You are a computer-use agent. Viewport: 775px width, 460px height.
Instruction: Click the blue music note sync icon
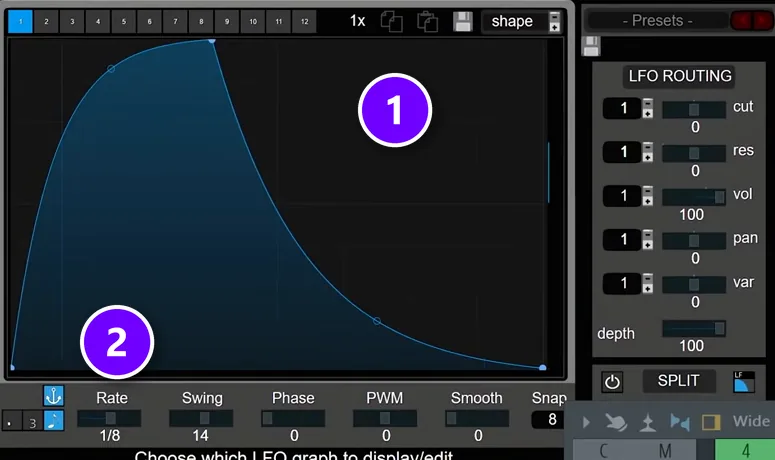click(x=53, y=420)
